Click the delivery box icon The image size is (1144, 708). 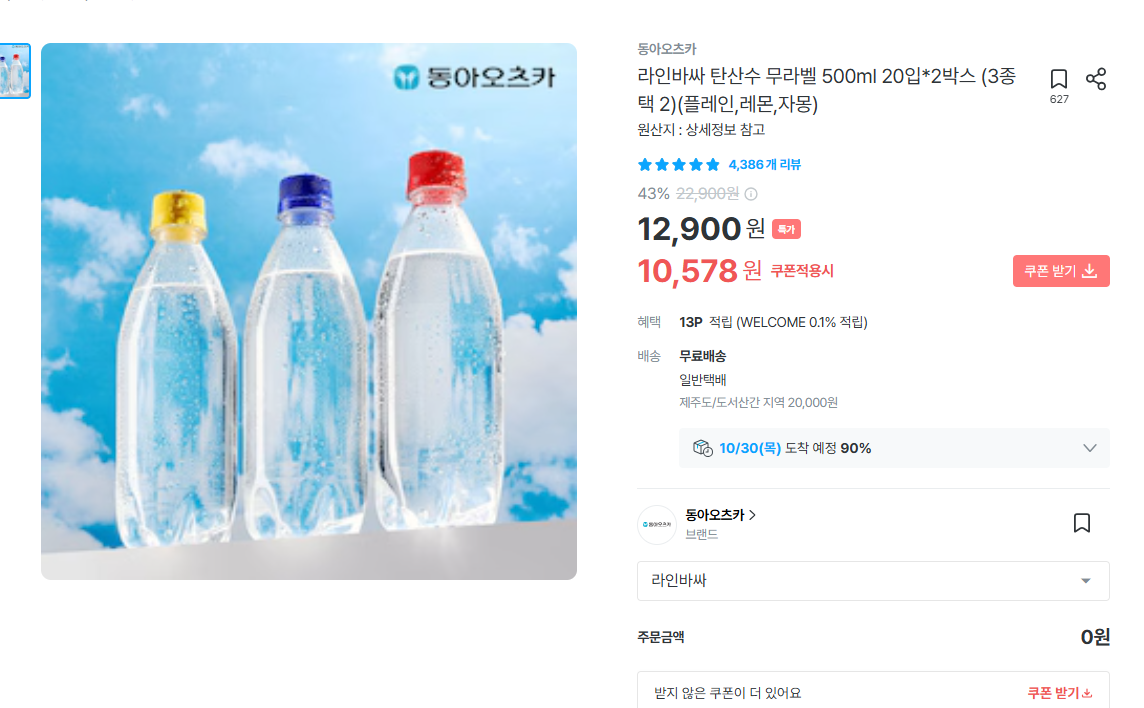click(702, 448)
